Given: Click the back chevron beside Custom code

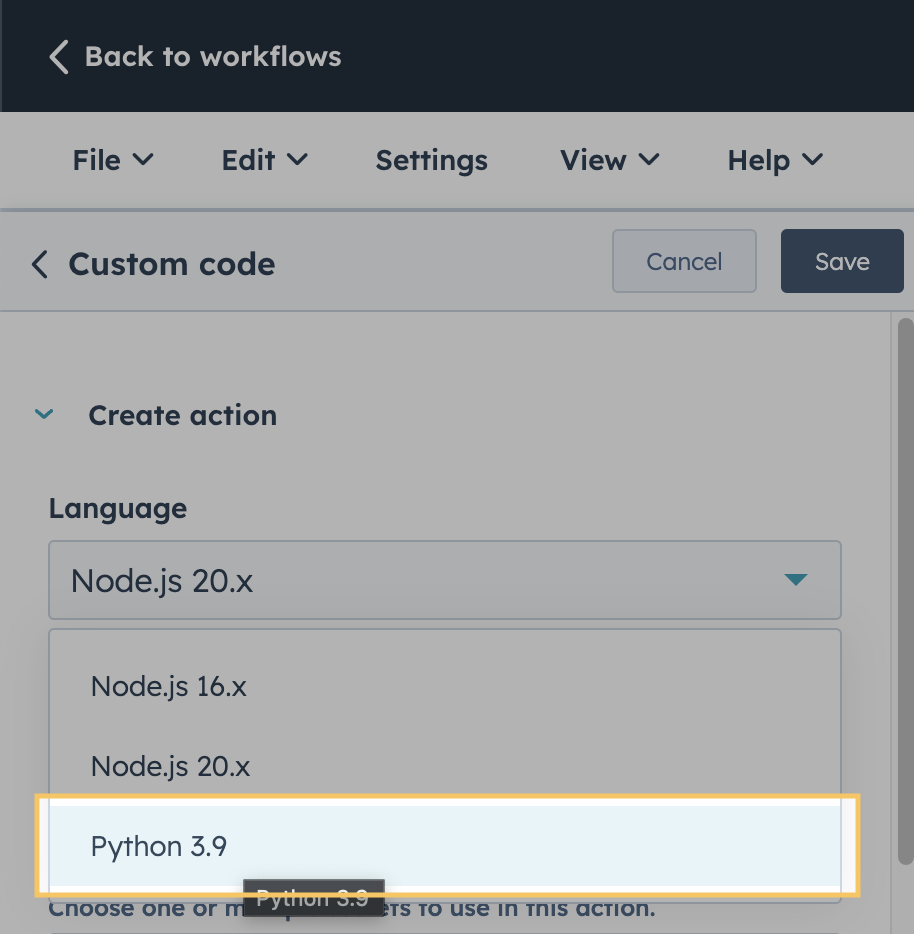Looking at the screenshot, I should click(39, 264).
